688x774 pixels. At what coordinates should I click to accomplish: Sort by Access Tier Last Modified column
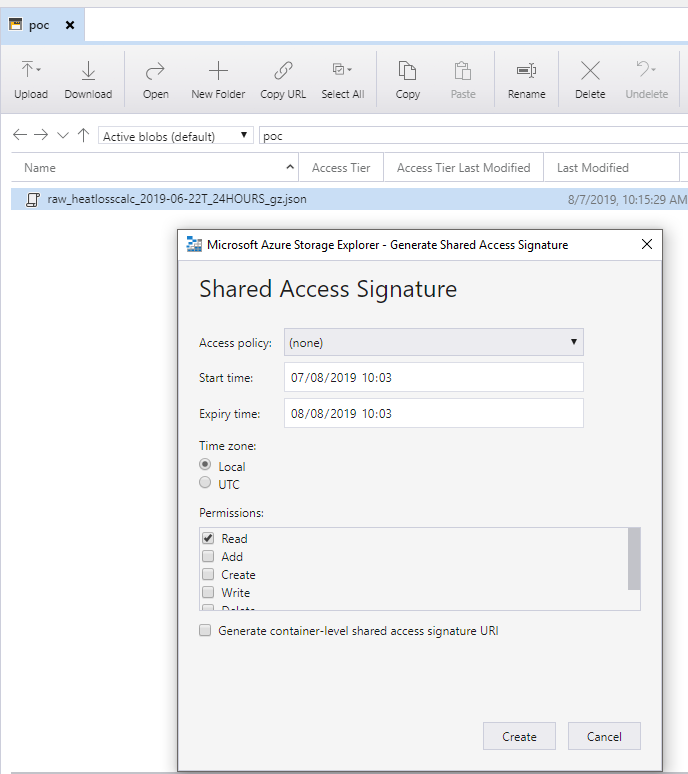[463, 167]
